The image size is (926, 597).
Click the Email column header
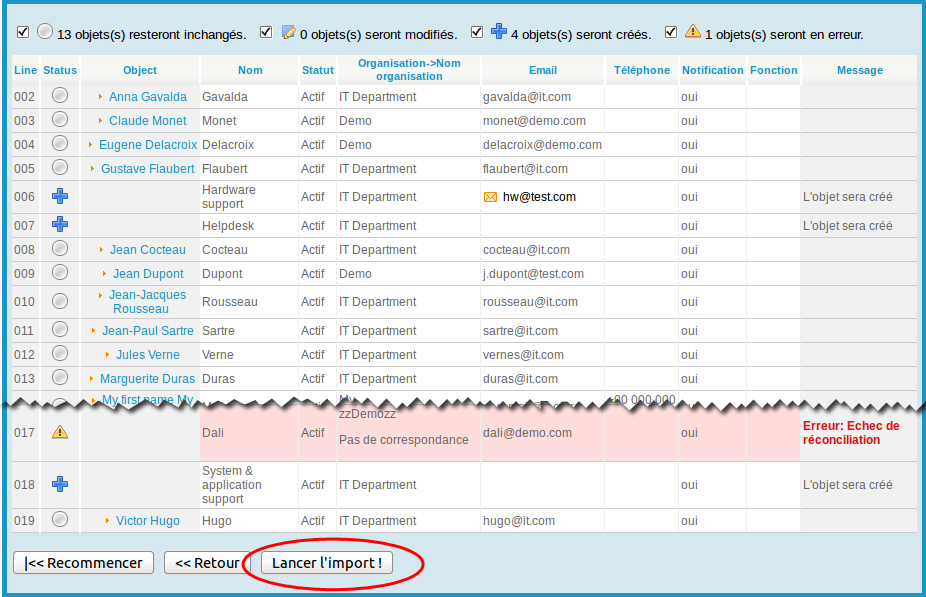point(543,70)
